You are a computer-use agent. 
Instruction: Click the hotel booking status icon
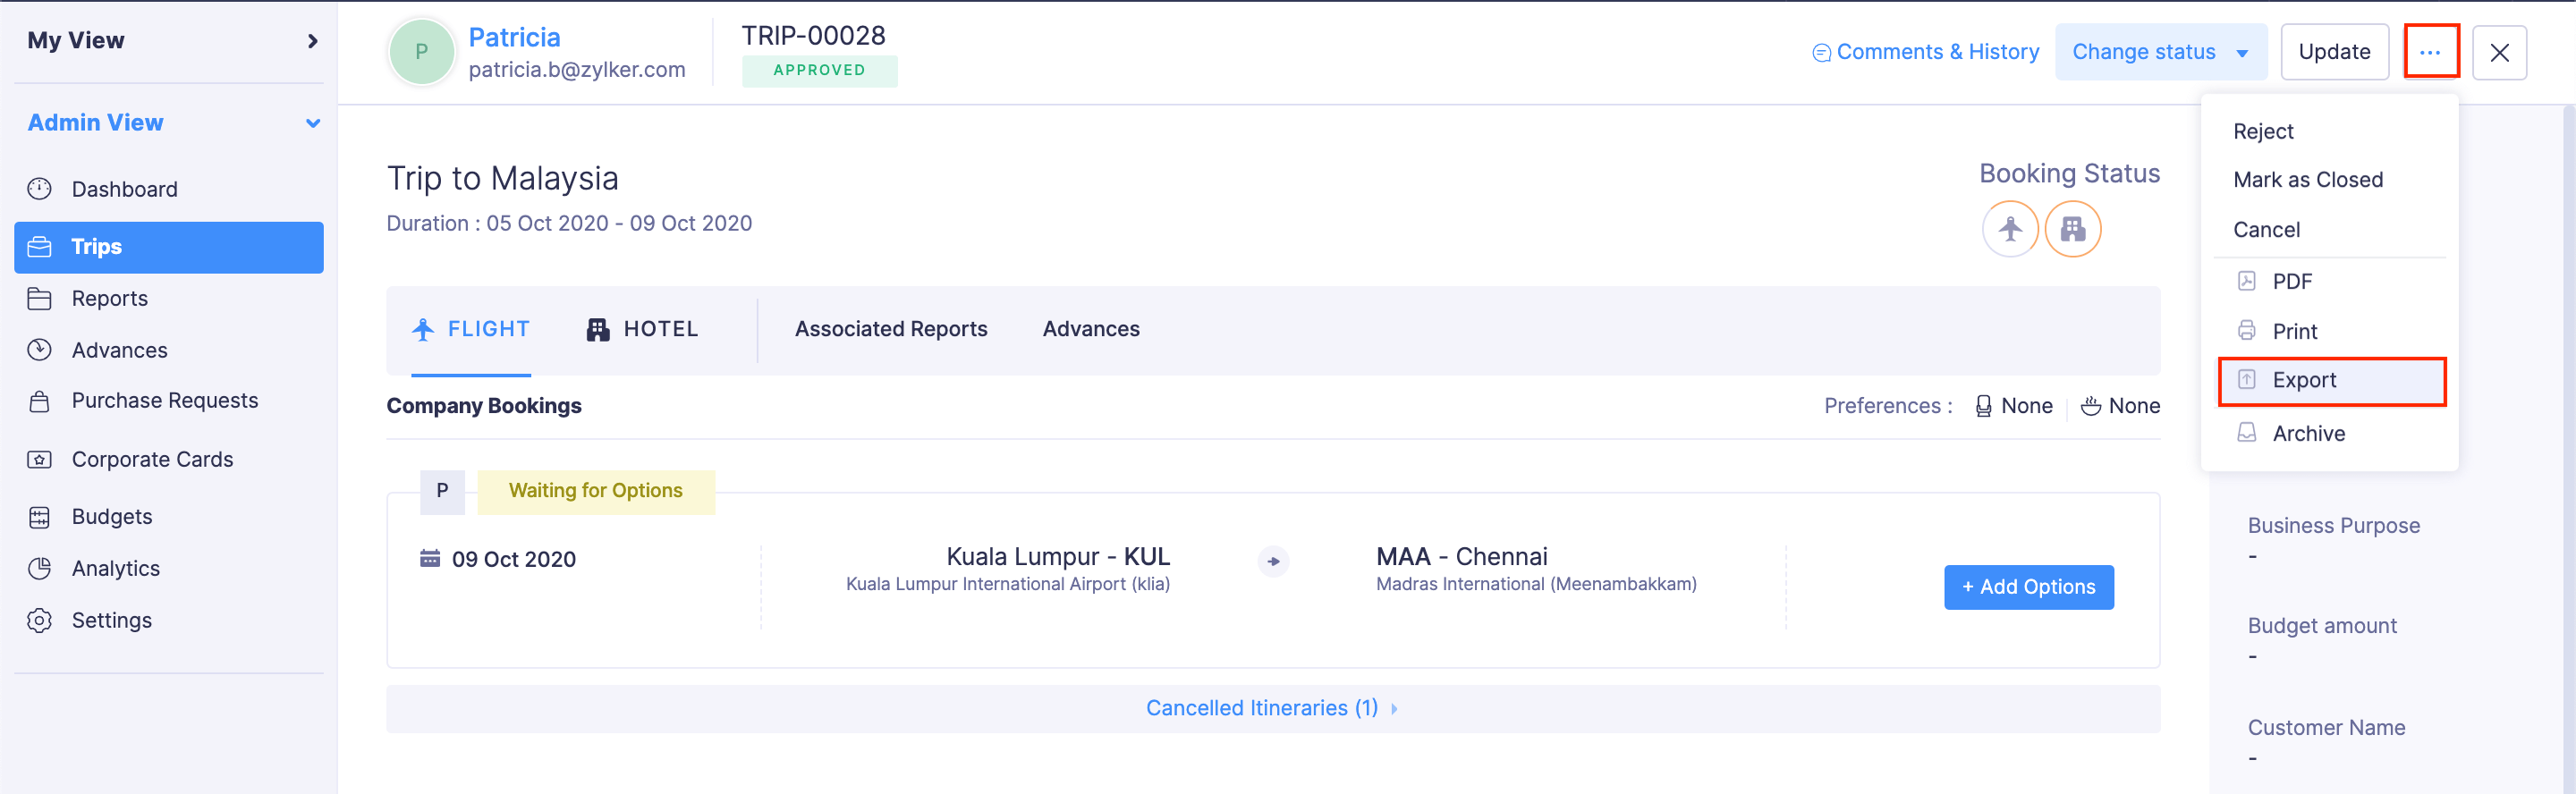click(x=2072, y=229)
